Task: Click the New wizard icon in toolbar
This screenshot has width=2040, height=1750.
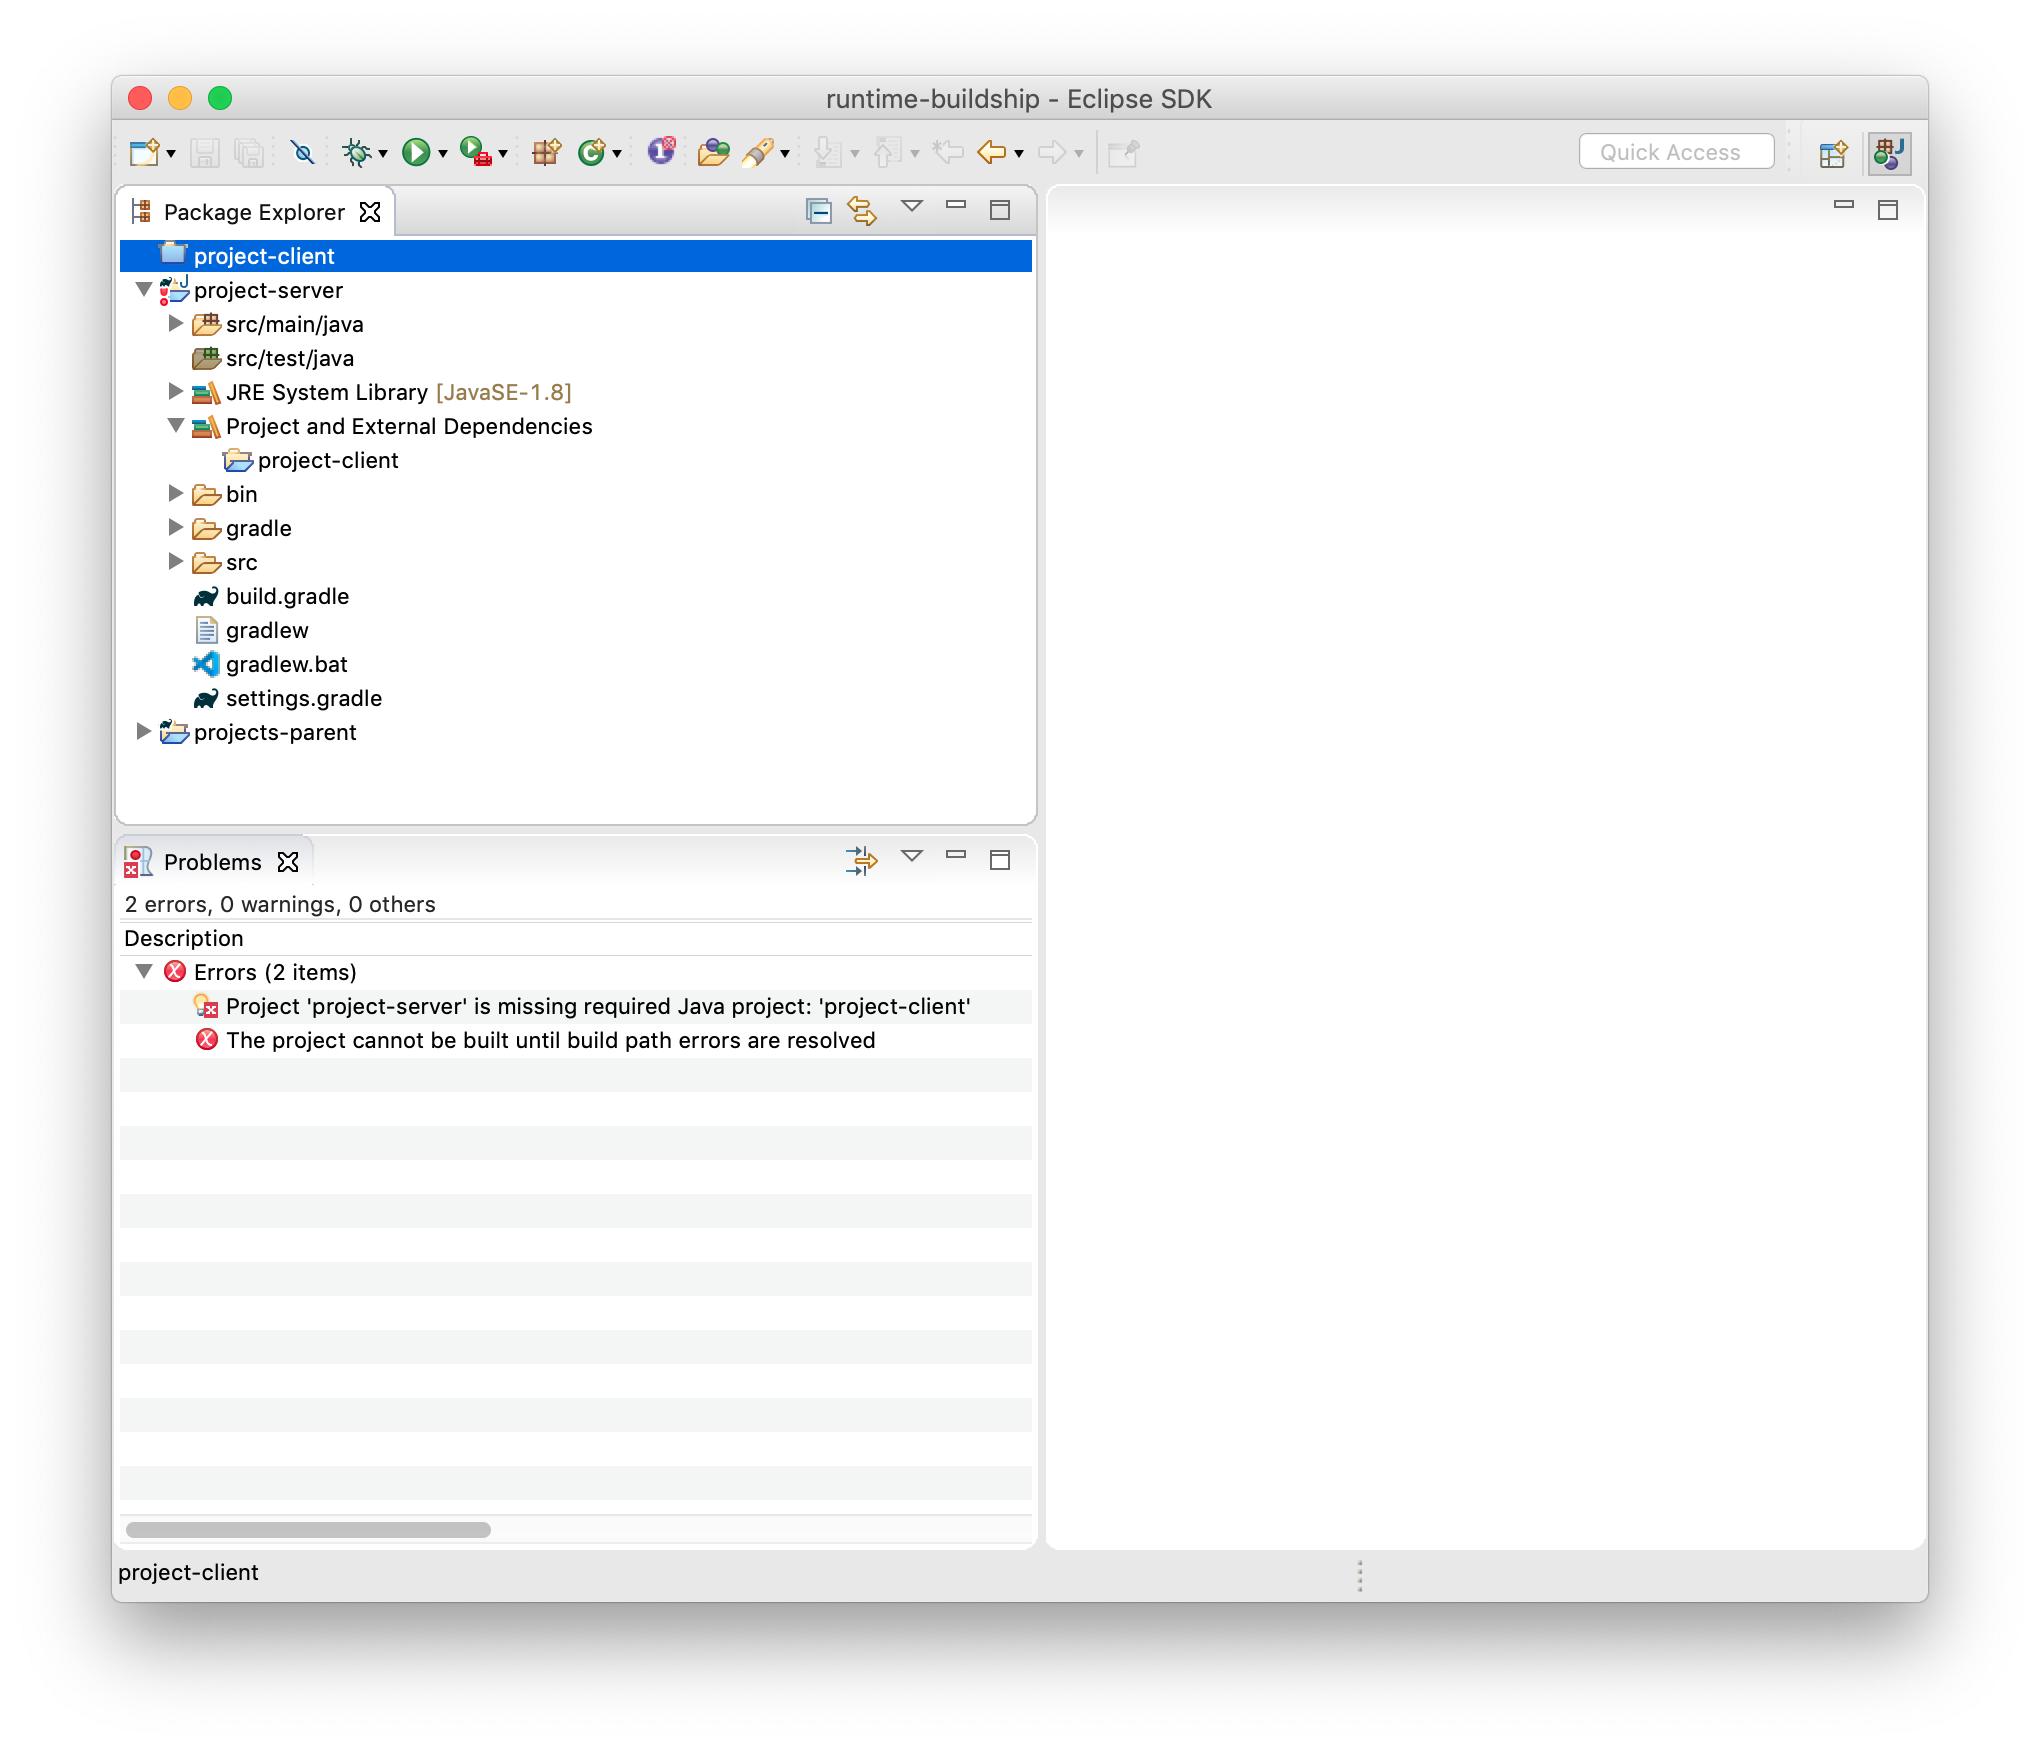Action: tap(145, 152)
